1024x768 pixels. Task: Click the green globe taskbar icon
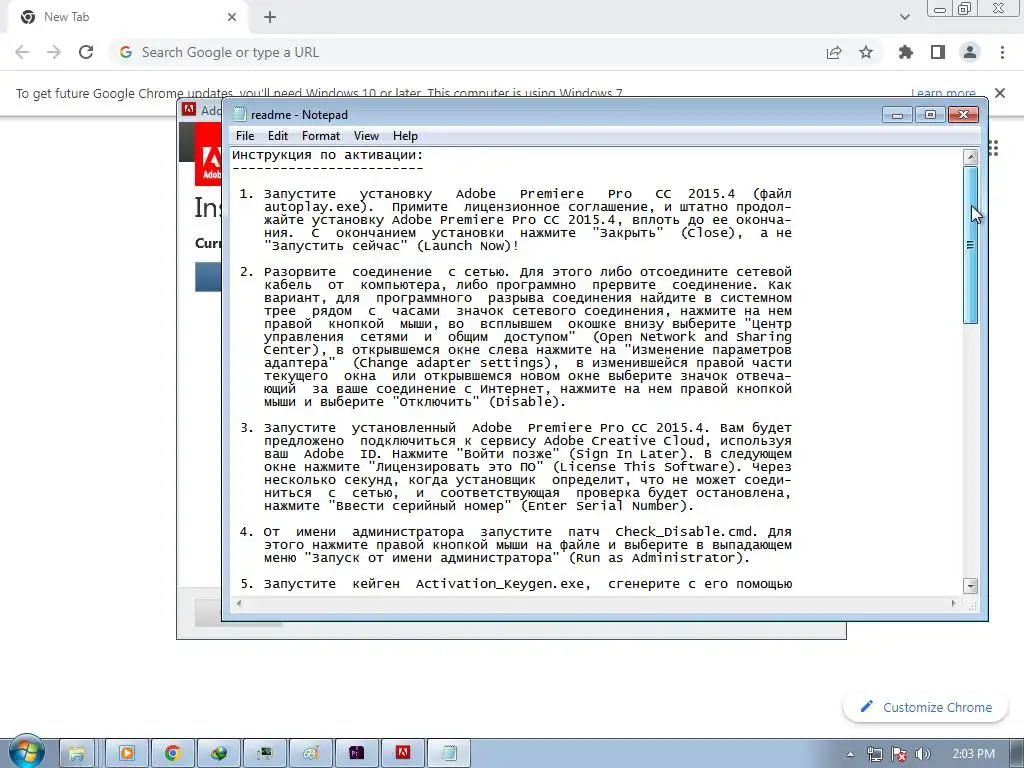point(219,754)
